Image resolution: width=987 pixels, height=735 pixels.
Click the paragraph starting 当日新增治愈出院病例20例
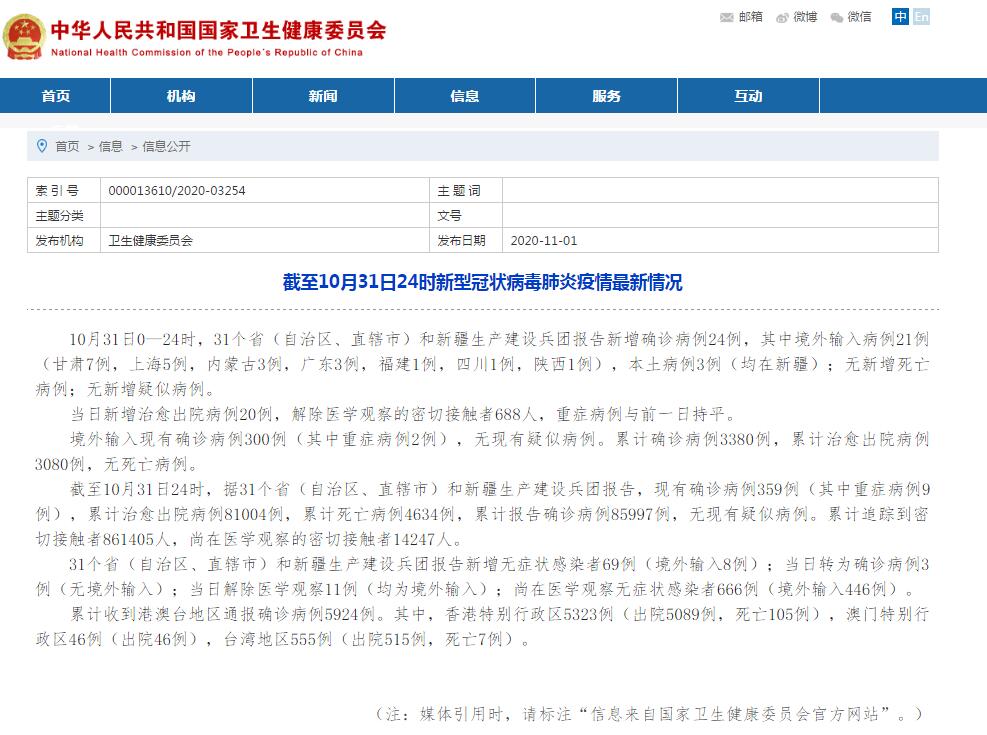[x=403, y=414]
